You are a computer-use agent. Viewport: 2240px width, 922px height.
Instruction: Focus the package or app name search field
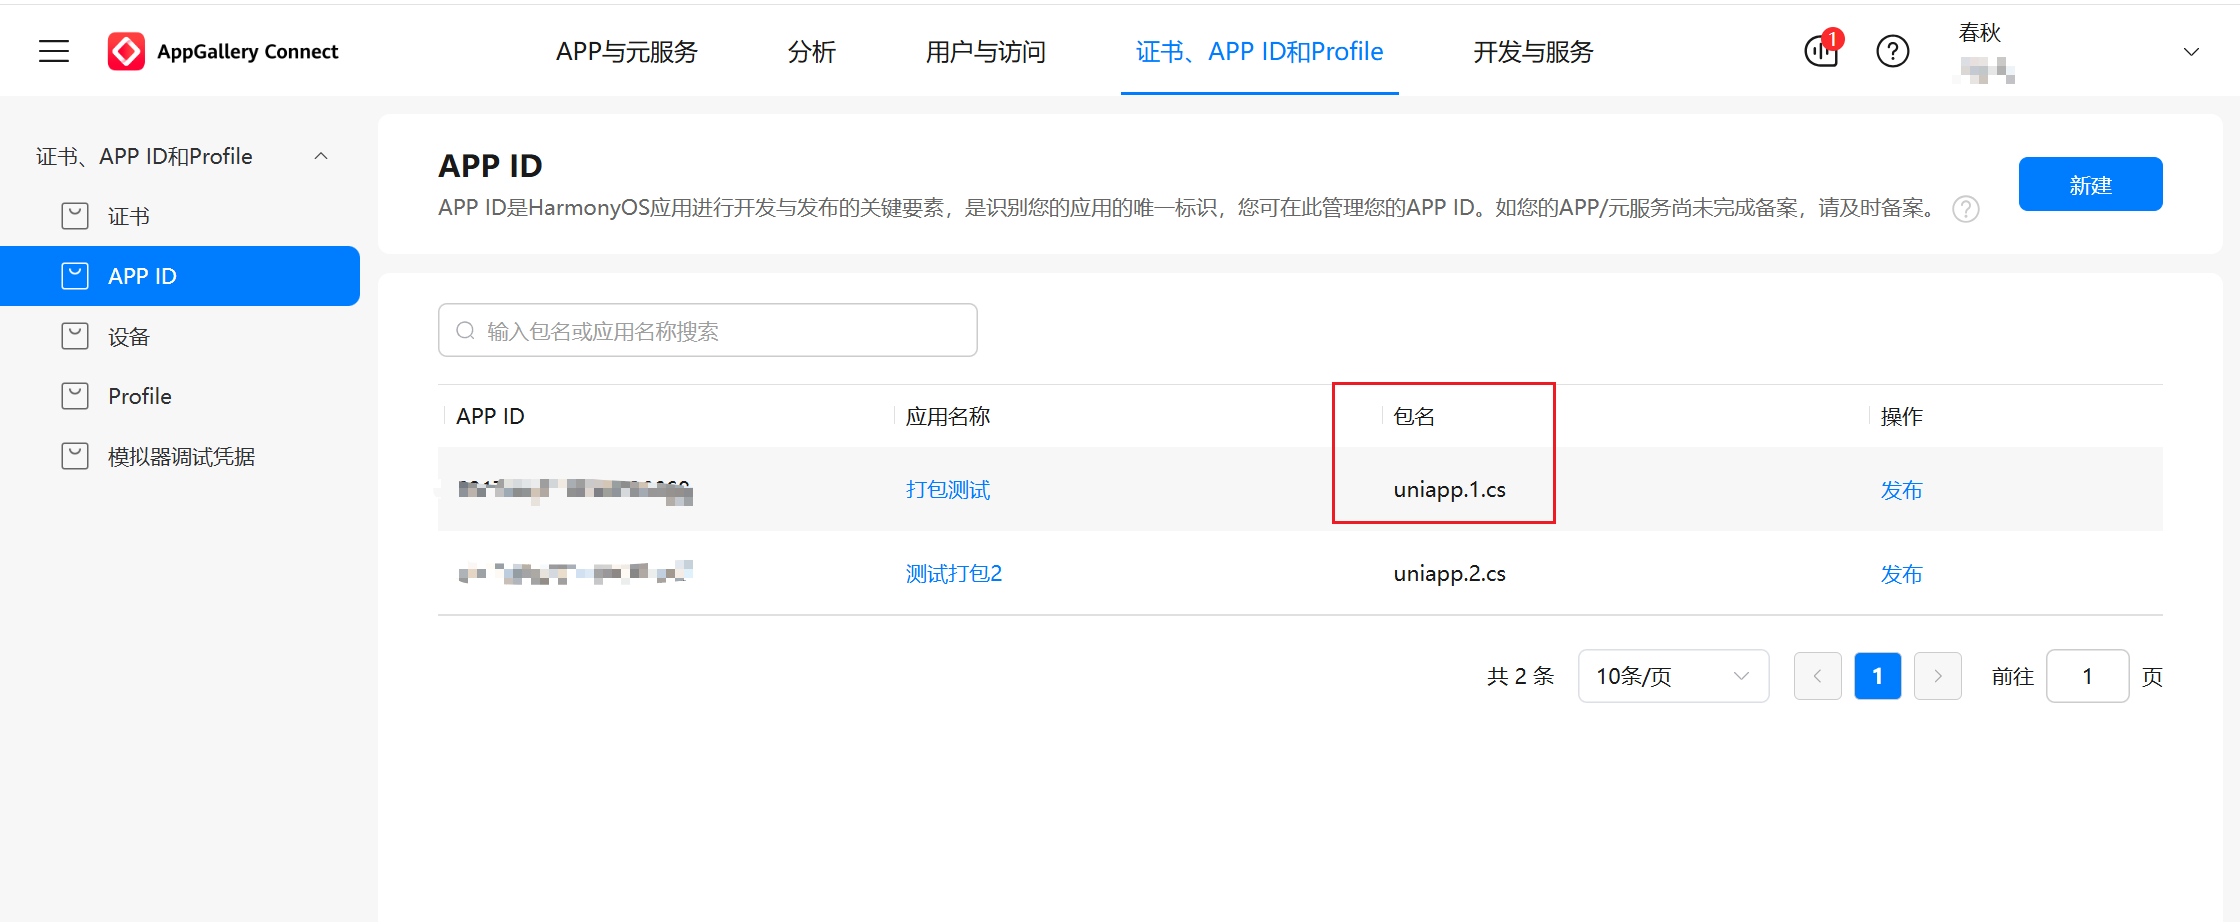pyautogui.click(x=708, y=330)
